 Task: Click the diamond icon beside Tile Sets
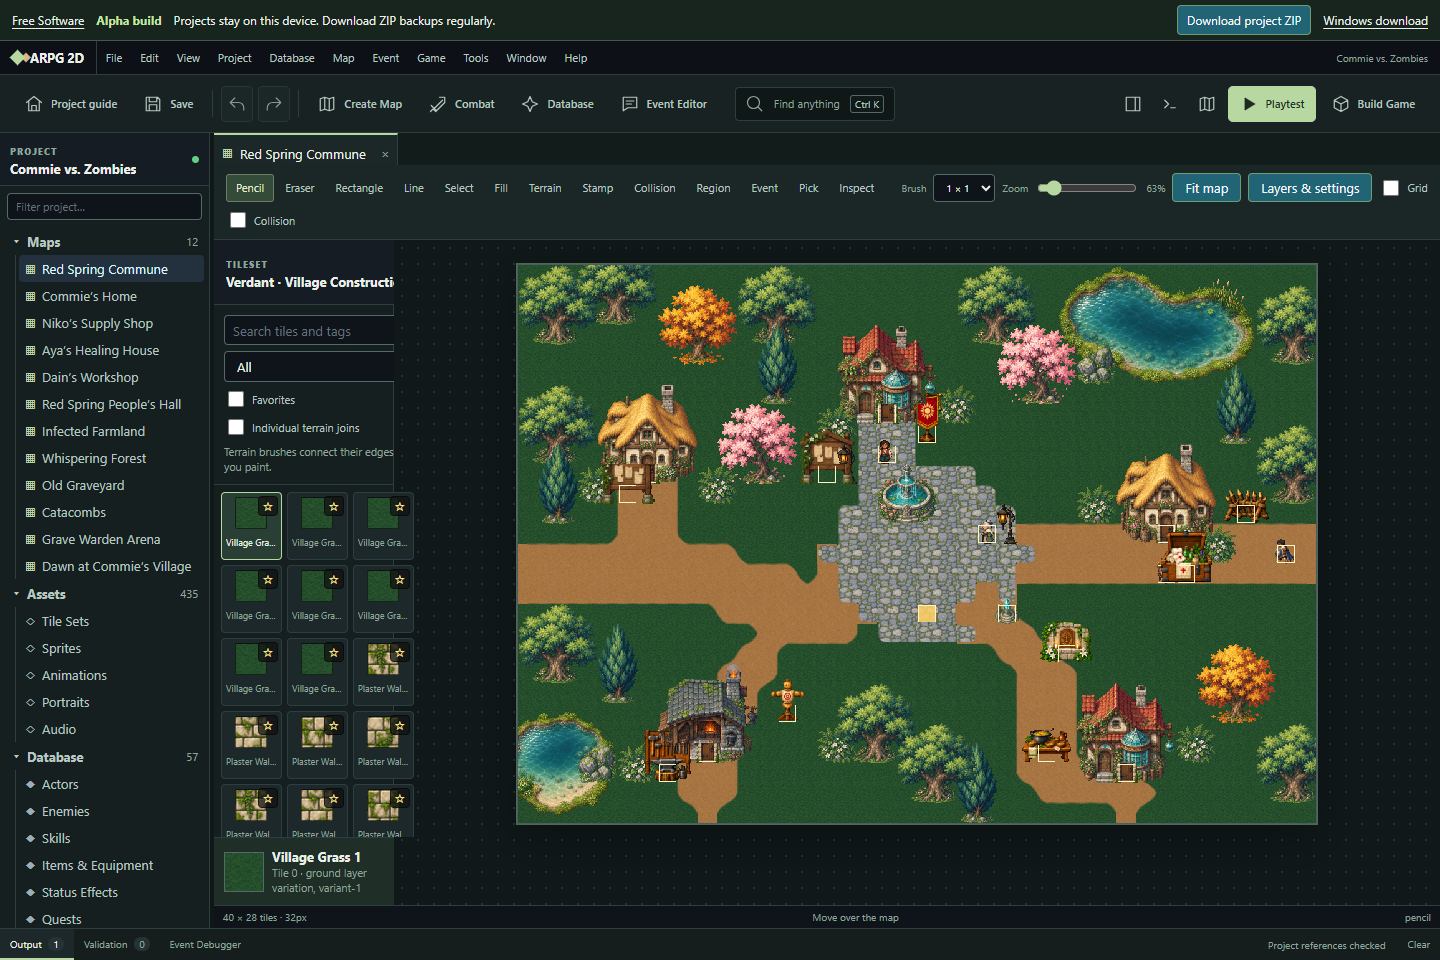point(31,622)
